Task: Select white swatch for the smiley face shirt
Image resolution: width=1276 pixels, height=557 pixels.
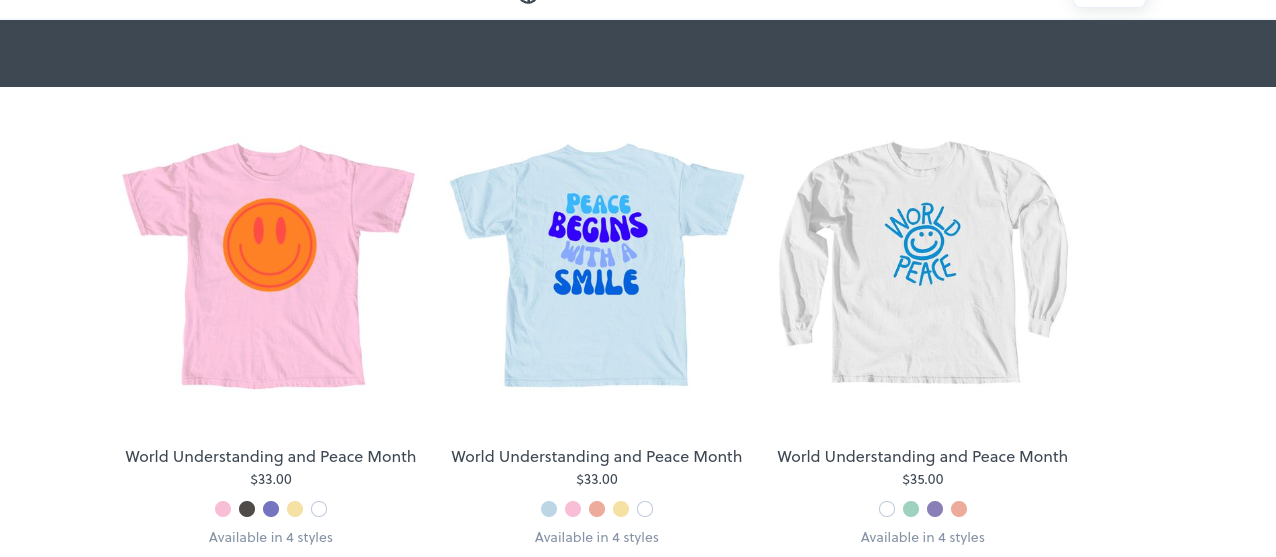Action: click(319, 509)
